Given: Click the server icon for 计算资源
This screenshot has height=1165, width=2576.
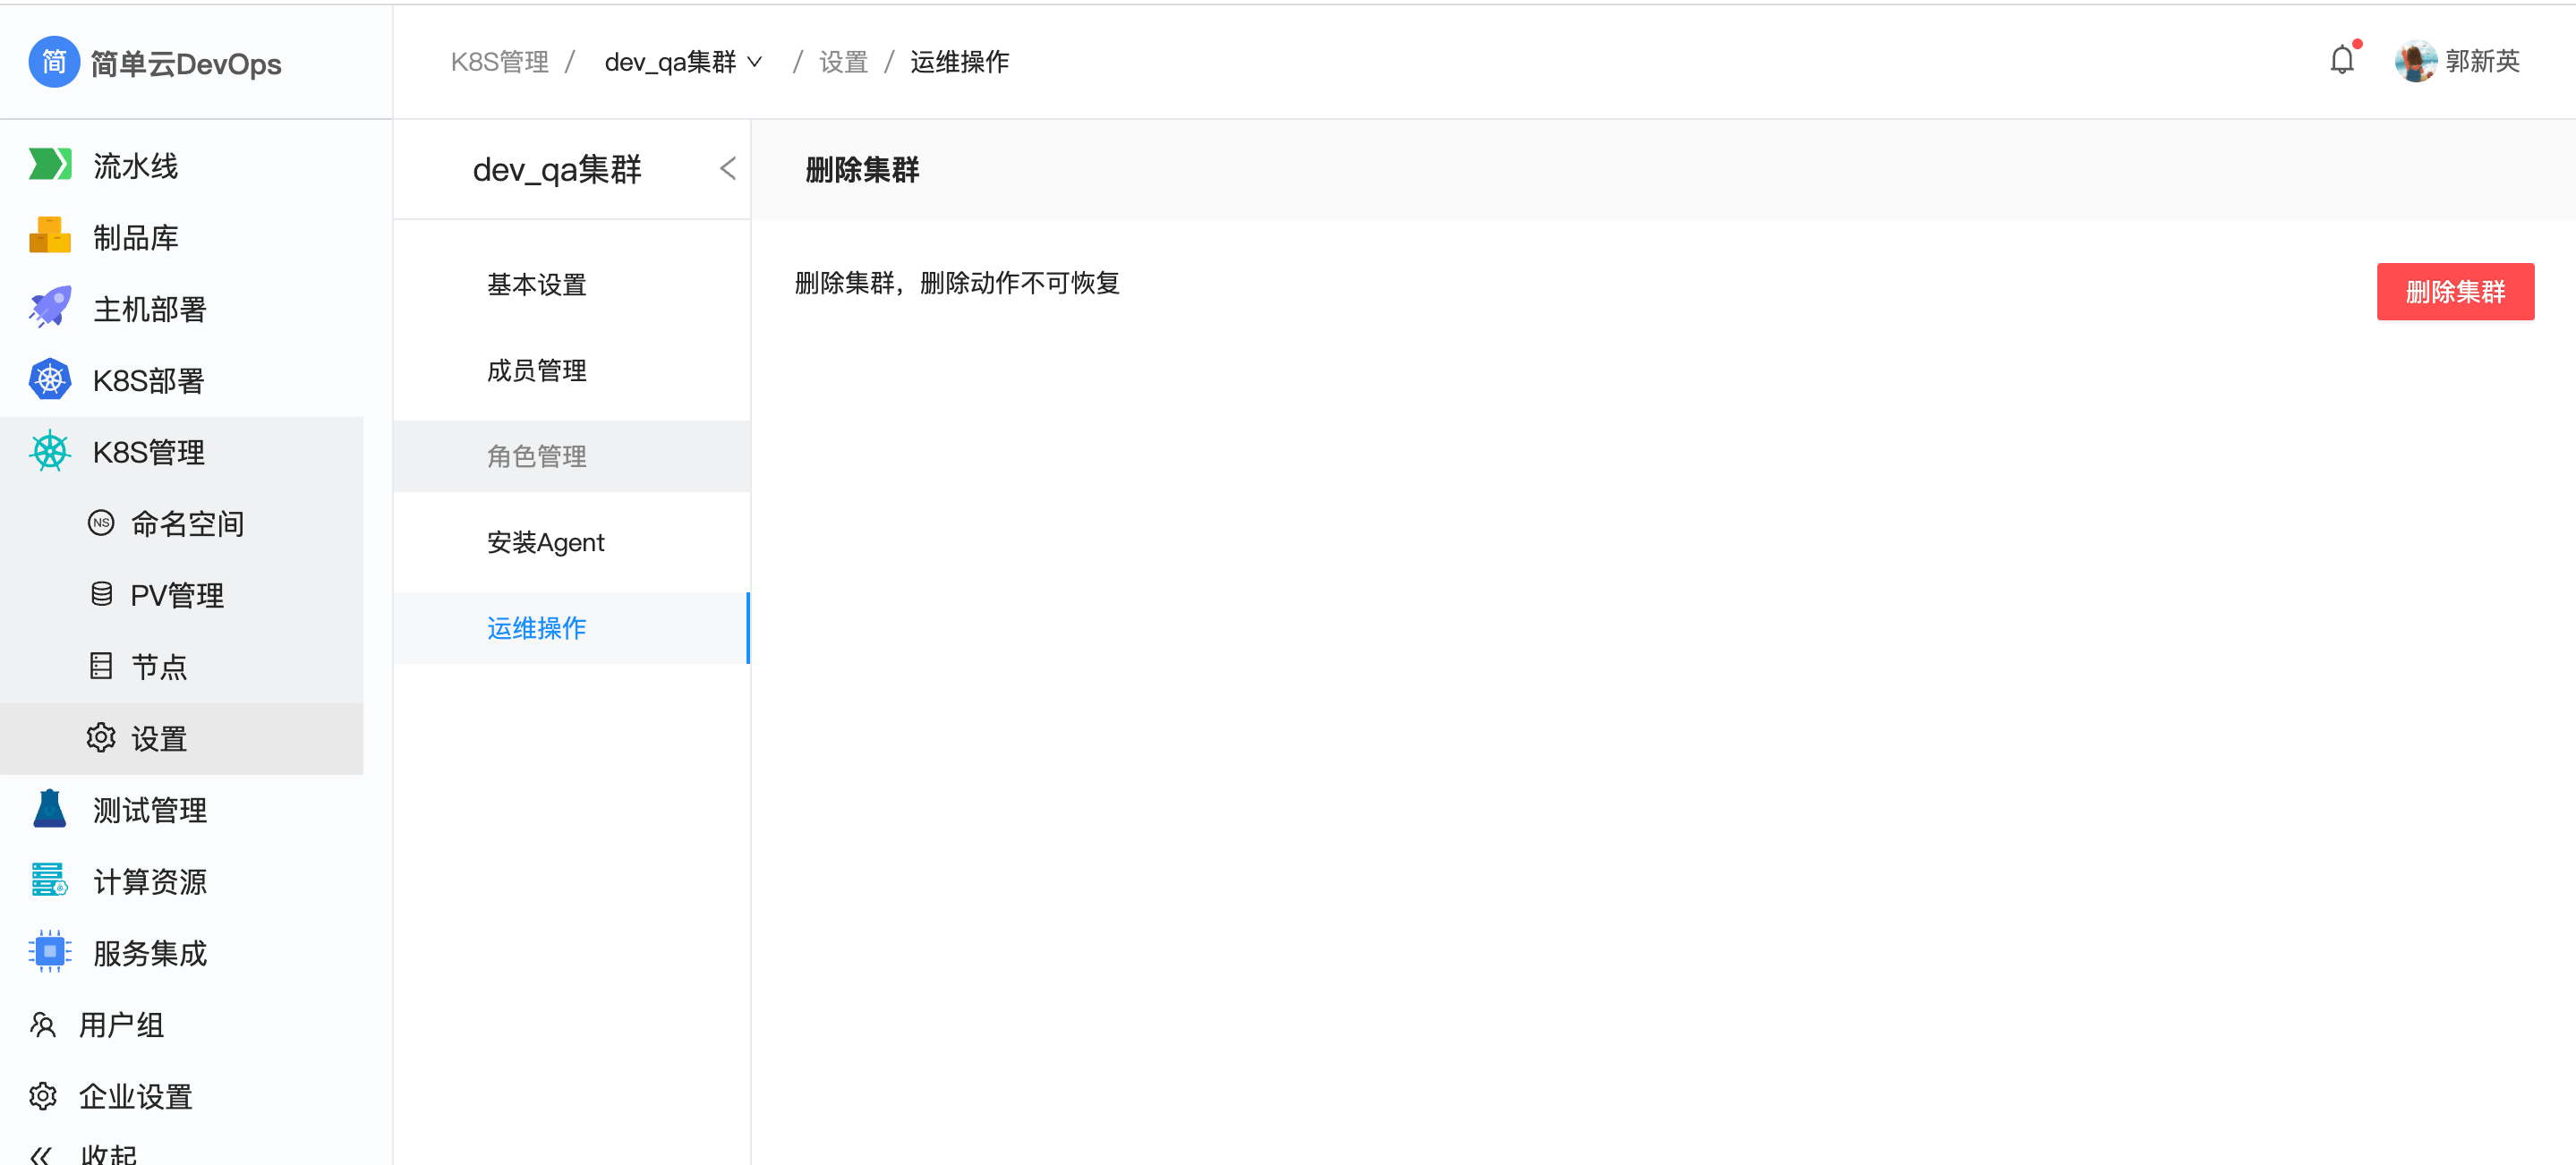Looking at the screenshot, I should click(49, 881).
